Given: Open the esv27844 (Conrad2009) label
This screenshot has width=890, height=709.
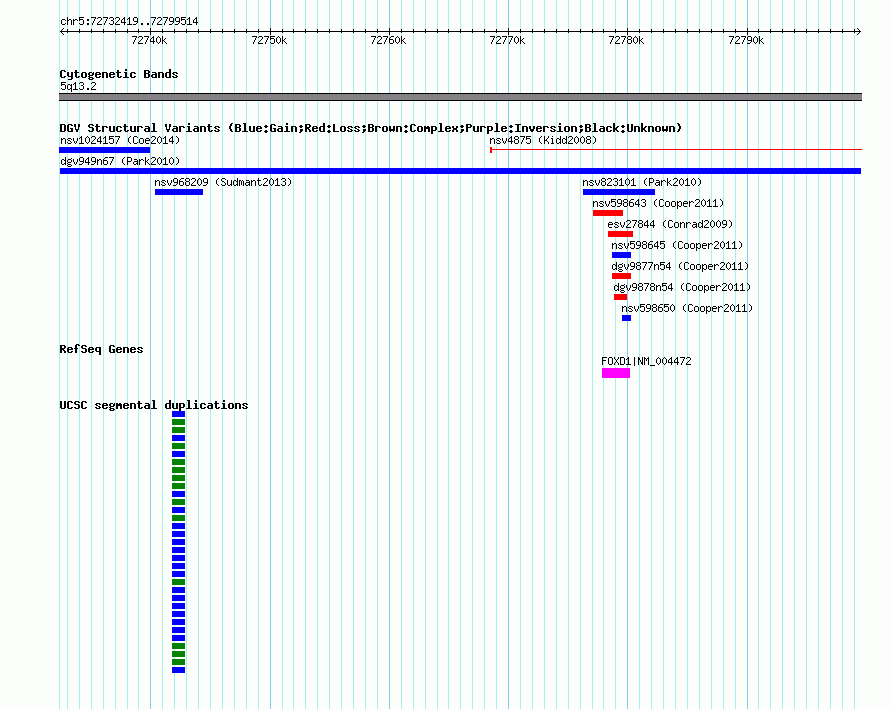Looking at the screenshot, I should (670, 224).
